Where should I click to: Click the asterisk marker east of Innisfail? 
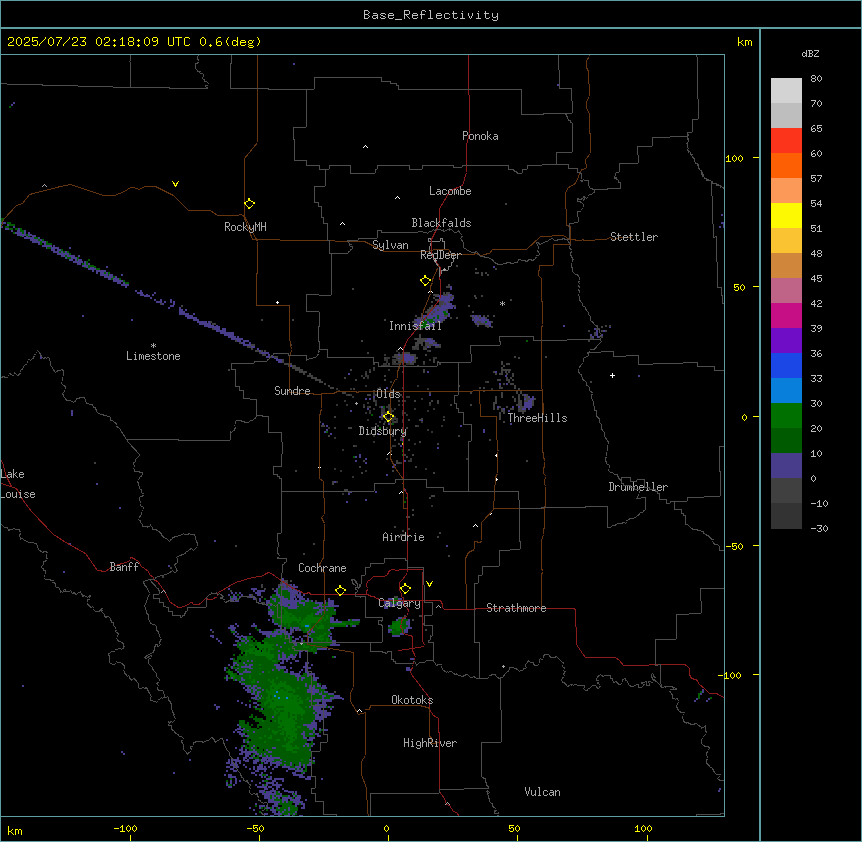click(502, 303)
